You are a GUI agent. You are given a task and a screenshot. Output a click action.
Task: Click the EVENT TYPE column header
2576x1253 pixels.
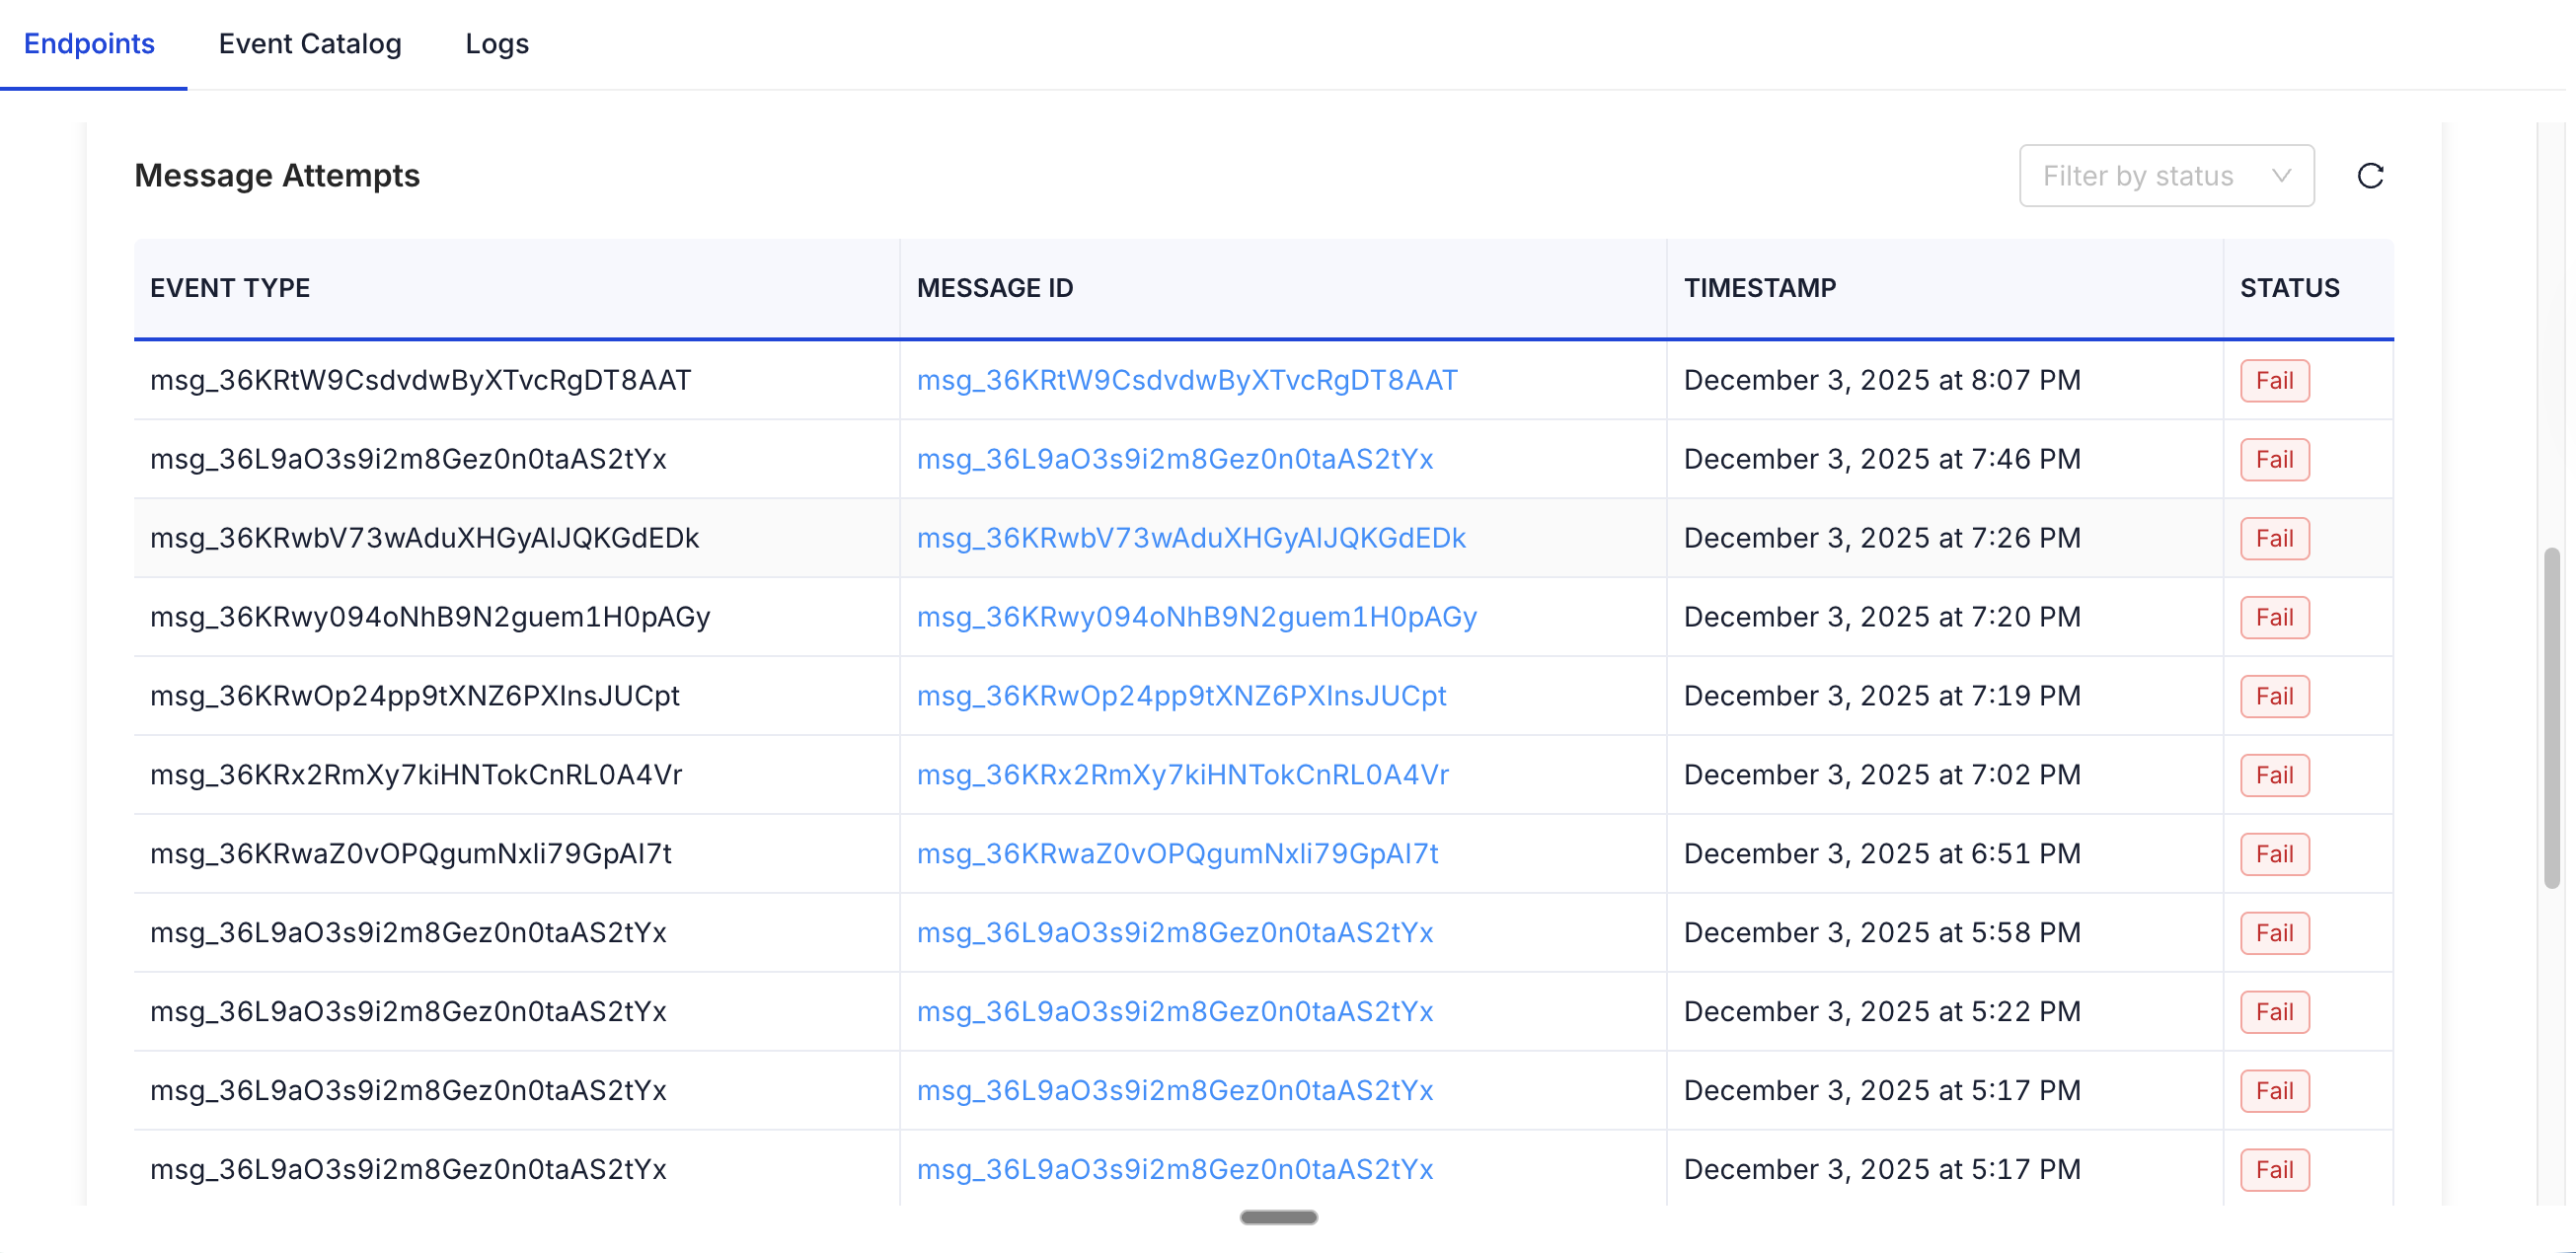(x=230, y=288)
